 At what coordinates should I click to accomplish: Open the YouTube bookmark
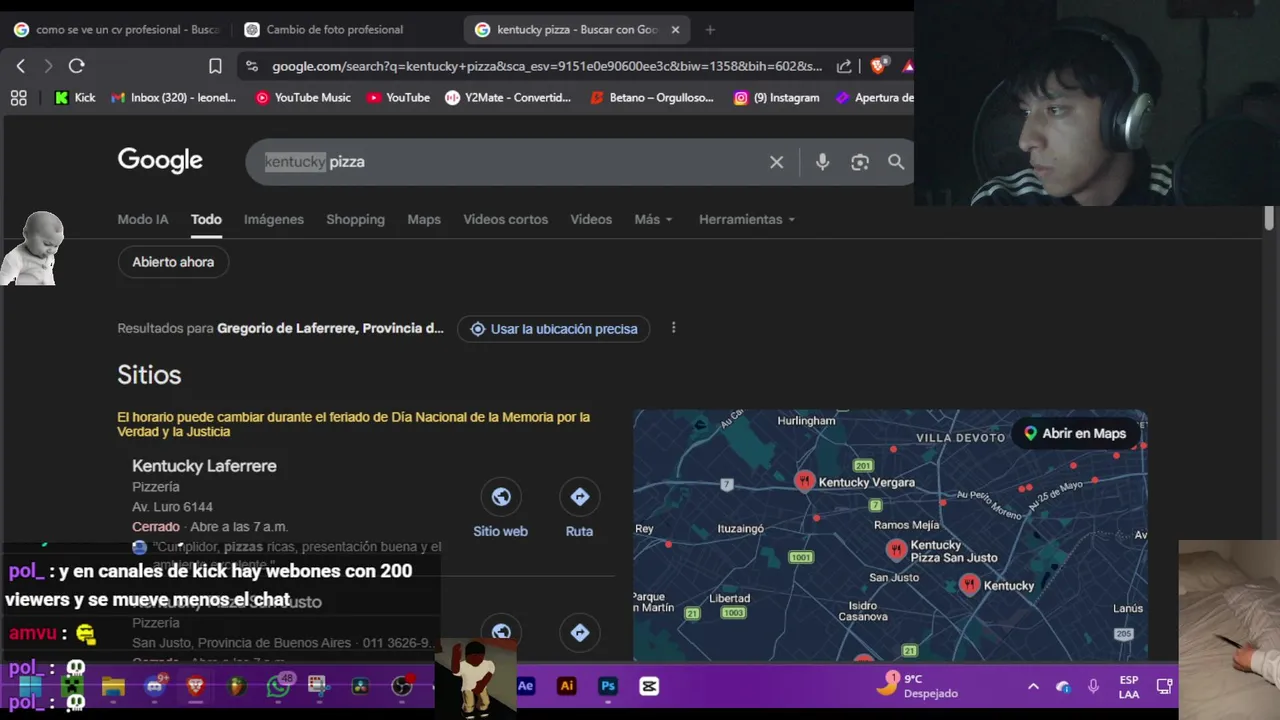coord(398,98)
